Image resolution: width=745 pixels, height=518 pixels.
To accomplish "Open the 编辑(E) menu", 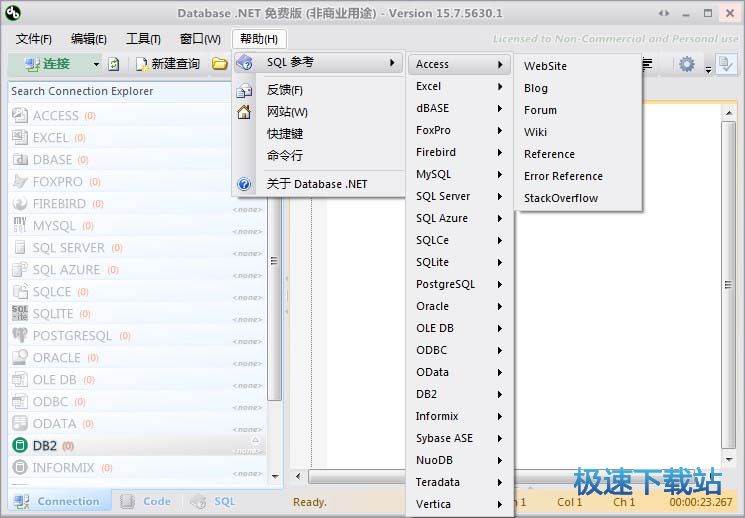I will coord(88,38).
